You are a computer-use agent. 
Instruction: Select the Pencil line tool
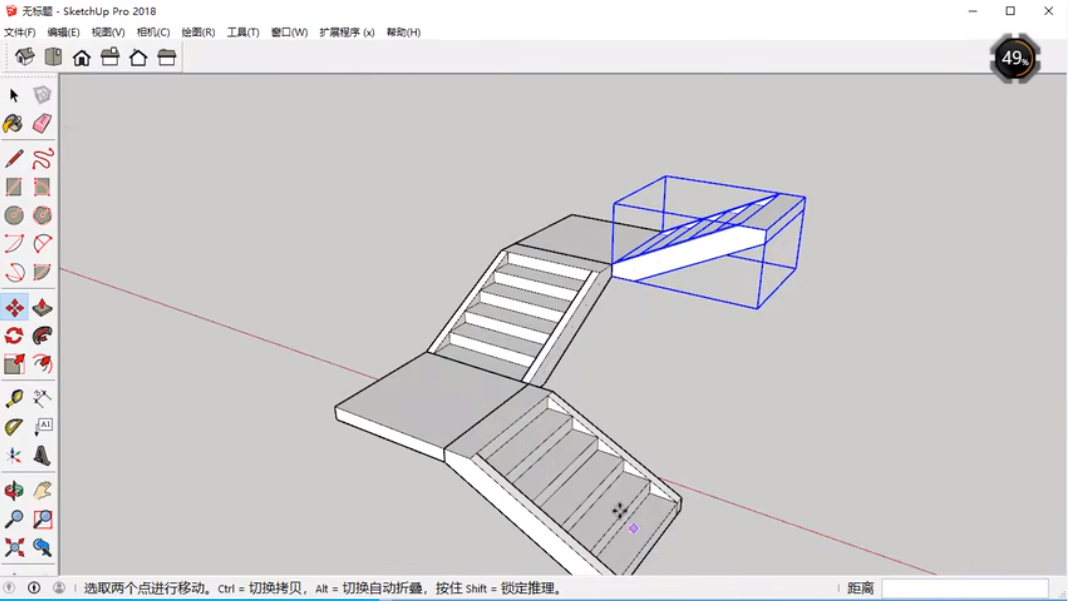point(14,159)
